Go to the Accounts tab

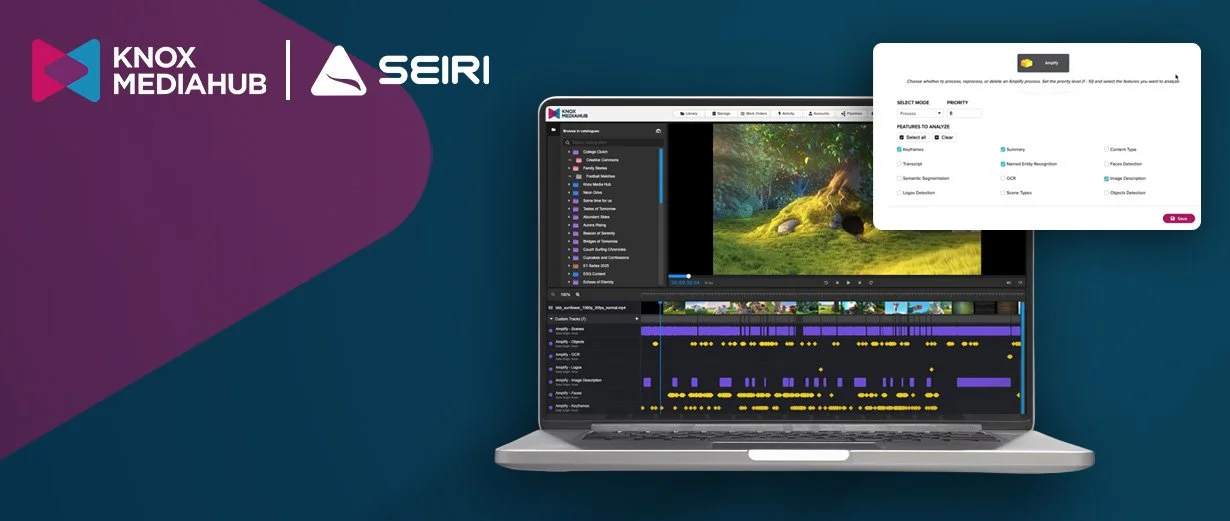[x=818, y=113]
